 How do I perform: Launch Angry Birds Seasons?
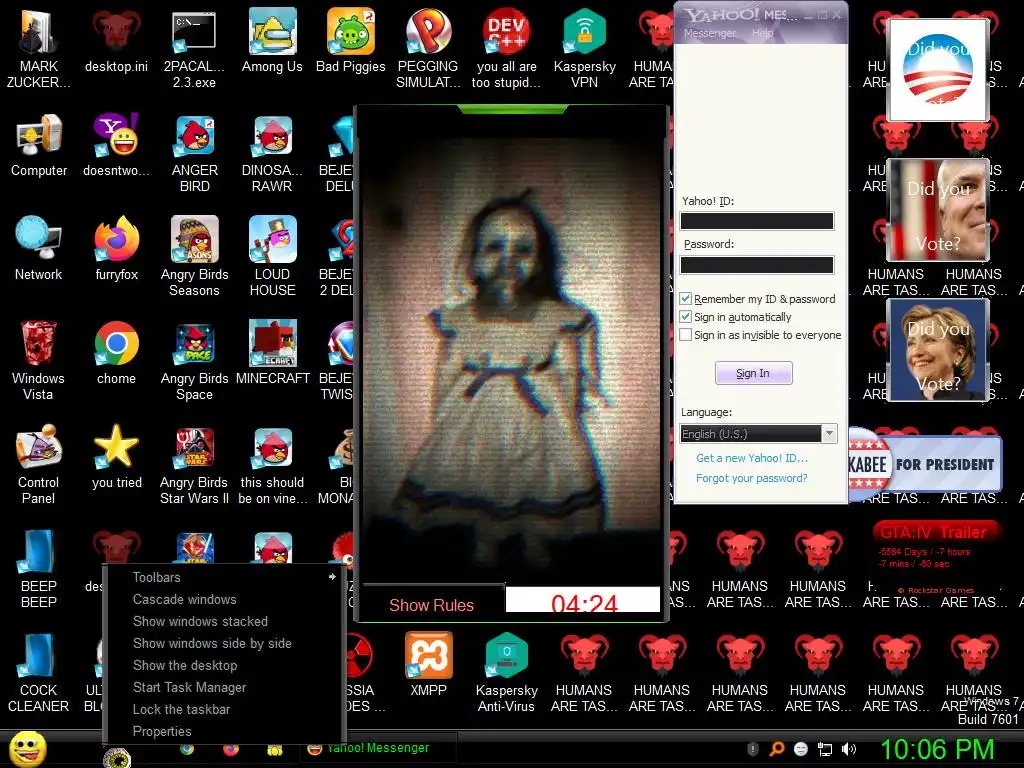tap(194, 257)
